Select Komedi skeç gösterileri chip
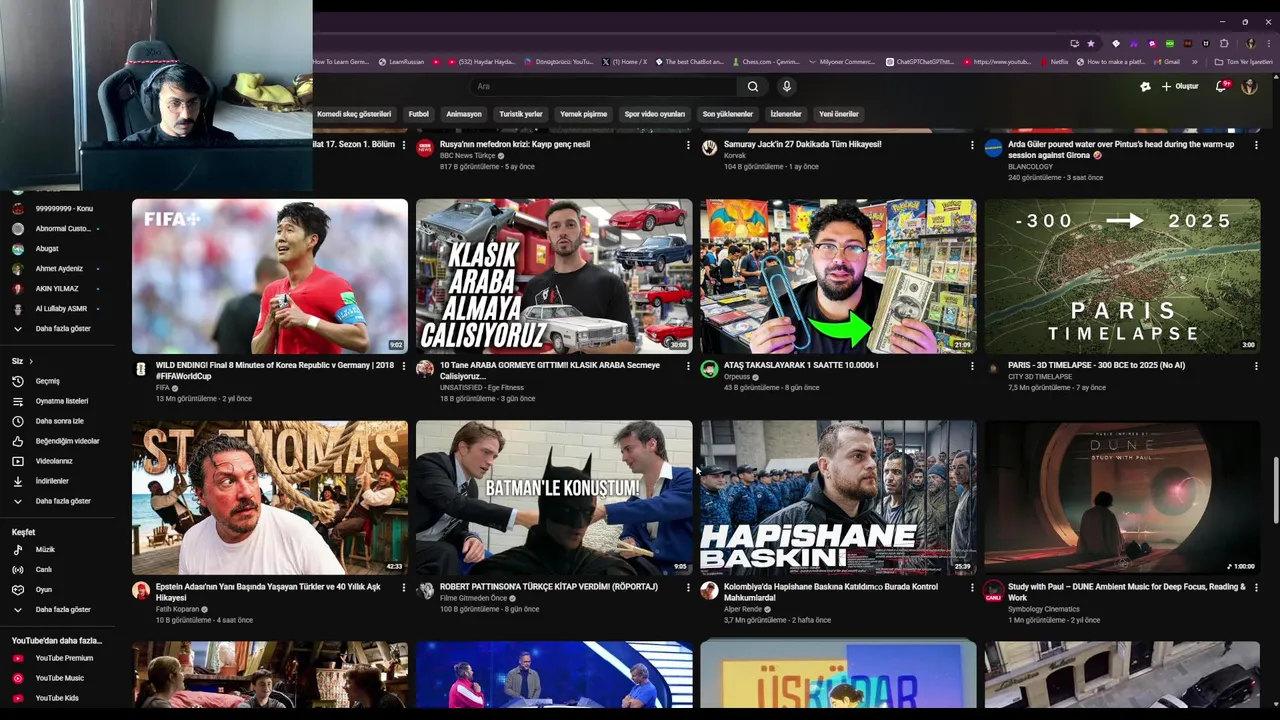This screenshot has height=720, width=1280. coord(354,114)
